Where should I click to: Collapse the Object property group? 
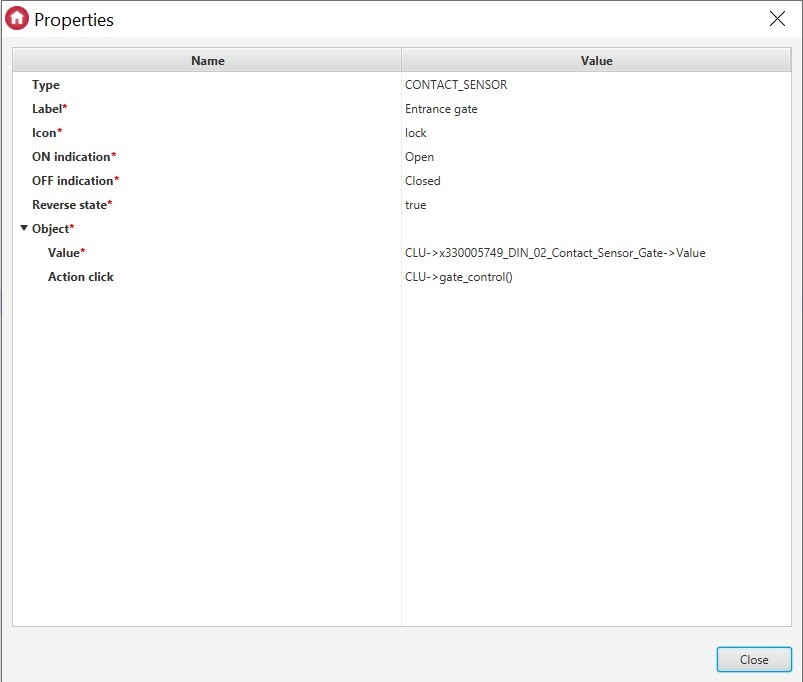coord(24,228)
